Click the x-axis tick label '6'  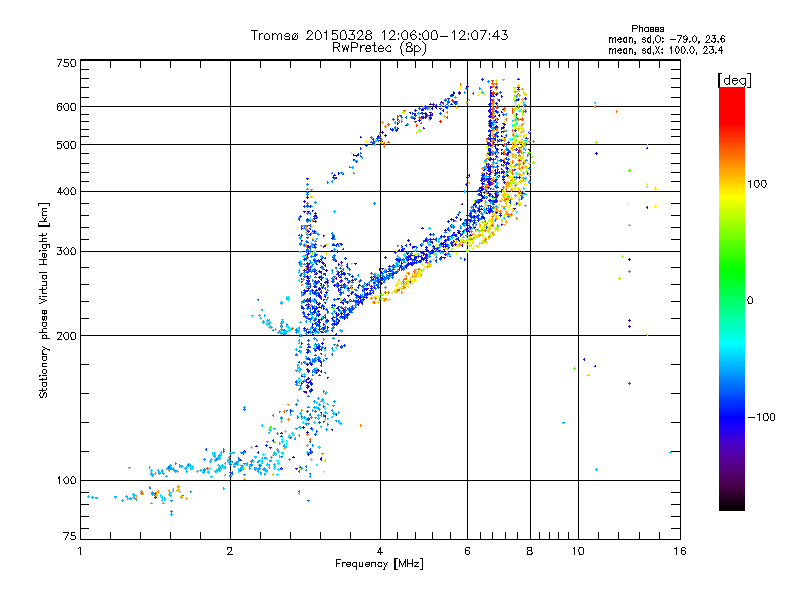(x=467, y=551)
